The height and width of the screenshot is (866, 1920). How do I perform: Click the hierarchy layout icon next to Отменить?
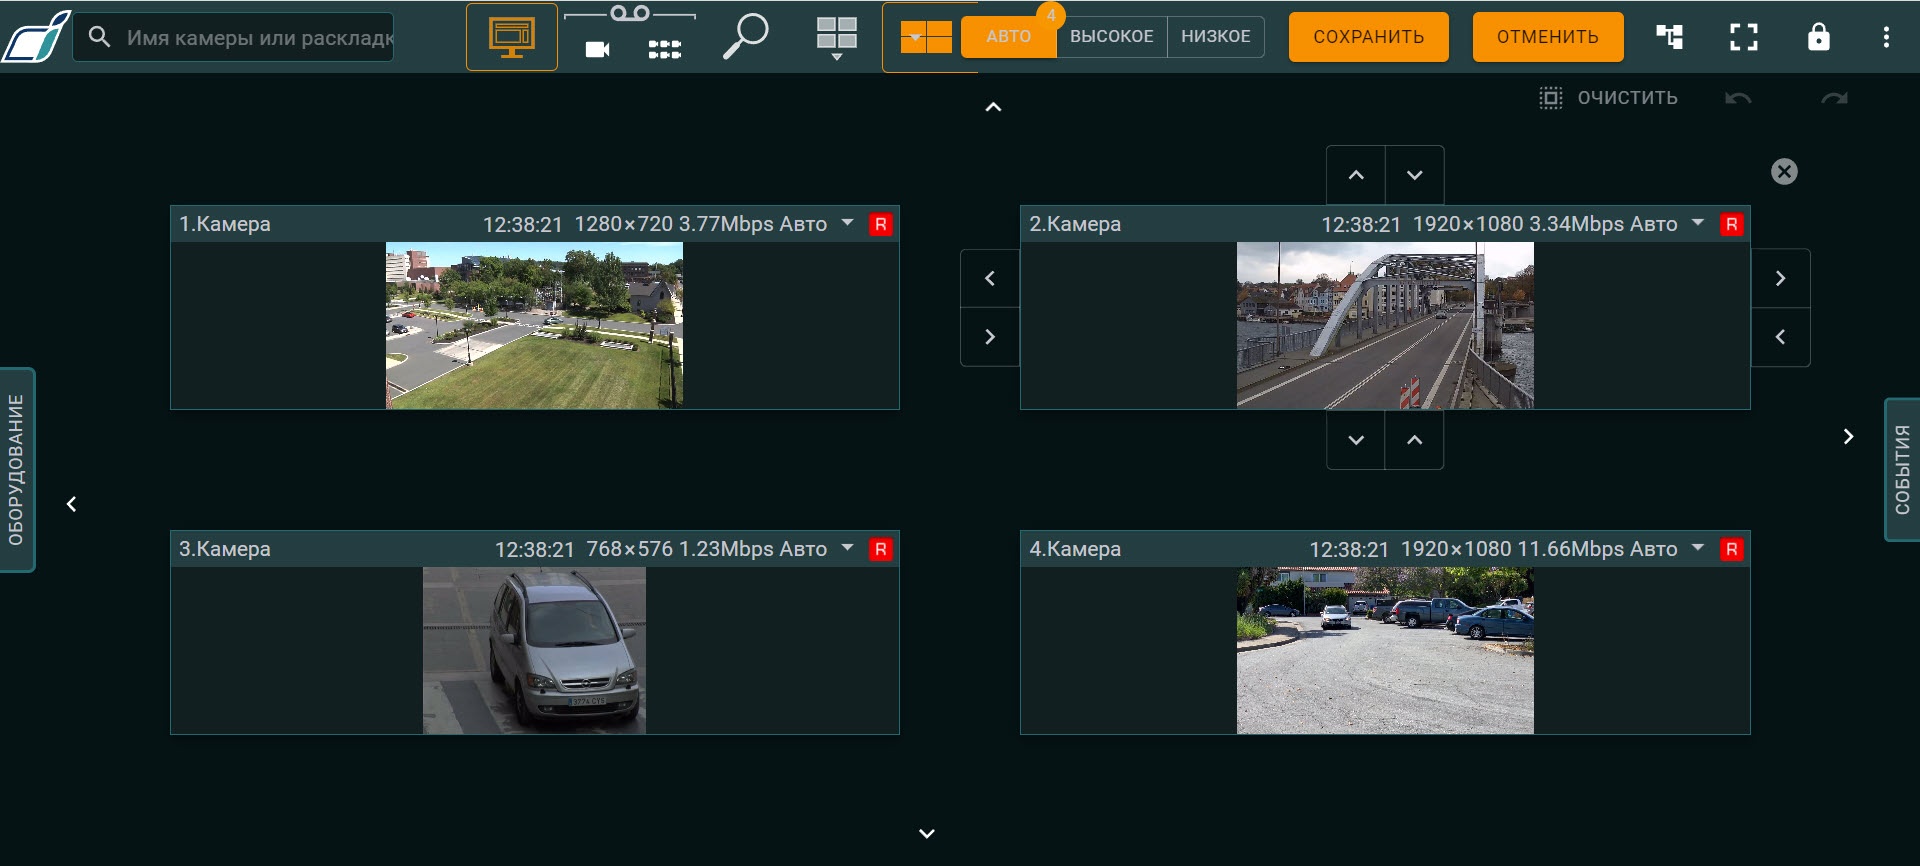point(1669,37)
